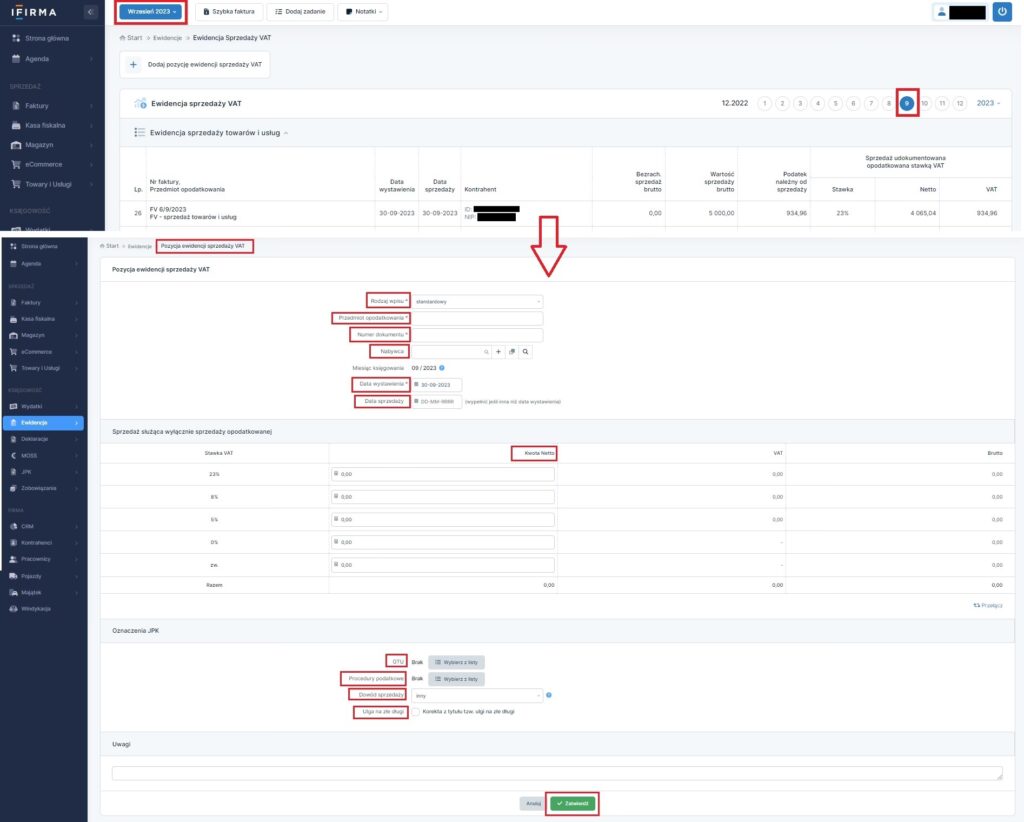1024x822 pixels.
Task: Click the blue power logout icon
Action: (x=1003, y=12)
